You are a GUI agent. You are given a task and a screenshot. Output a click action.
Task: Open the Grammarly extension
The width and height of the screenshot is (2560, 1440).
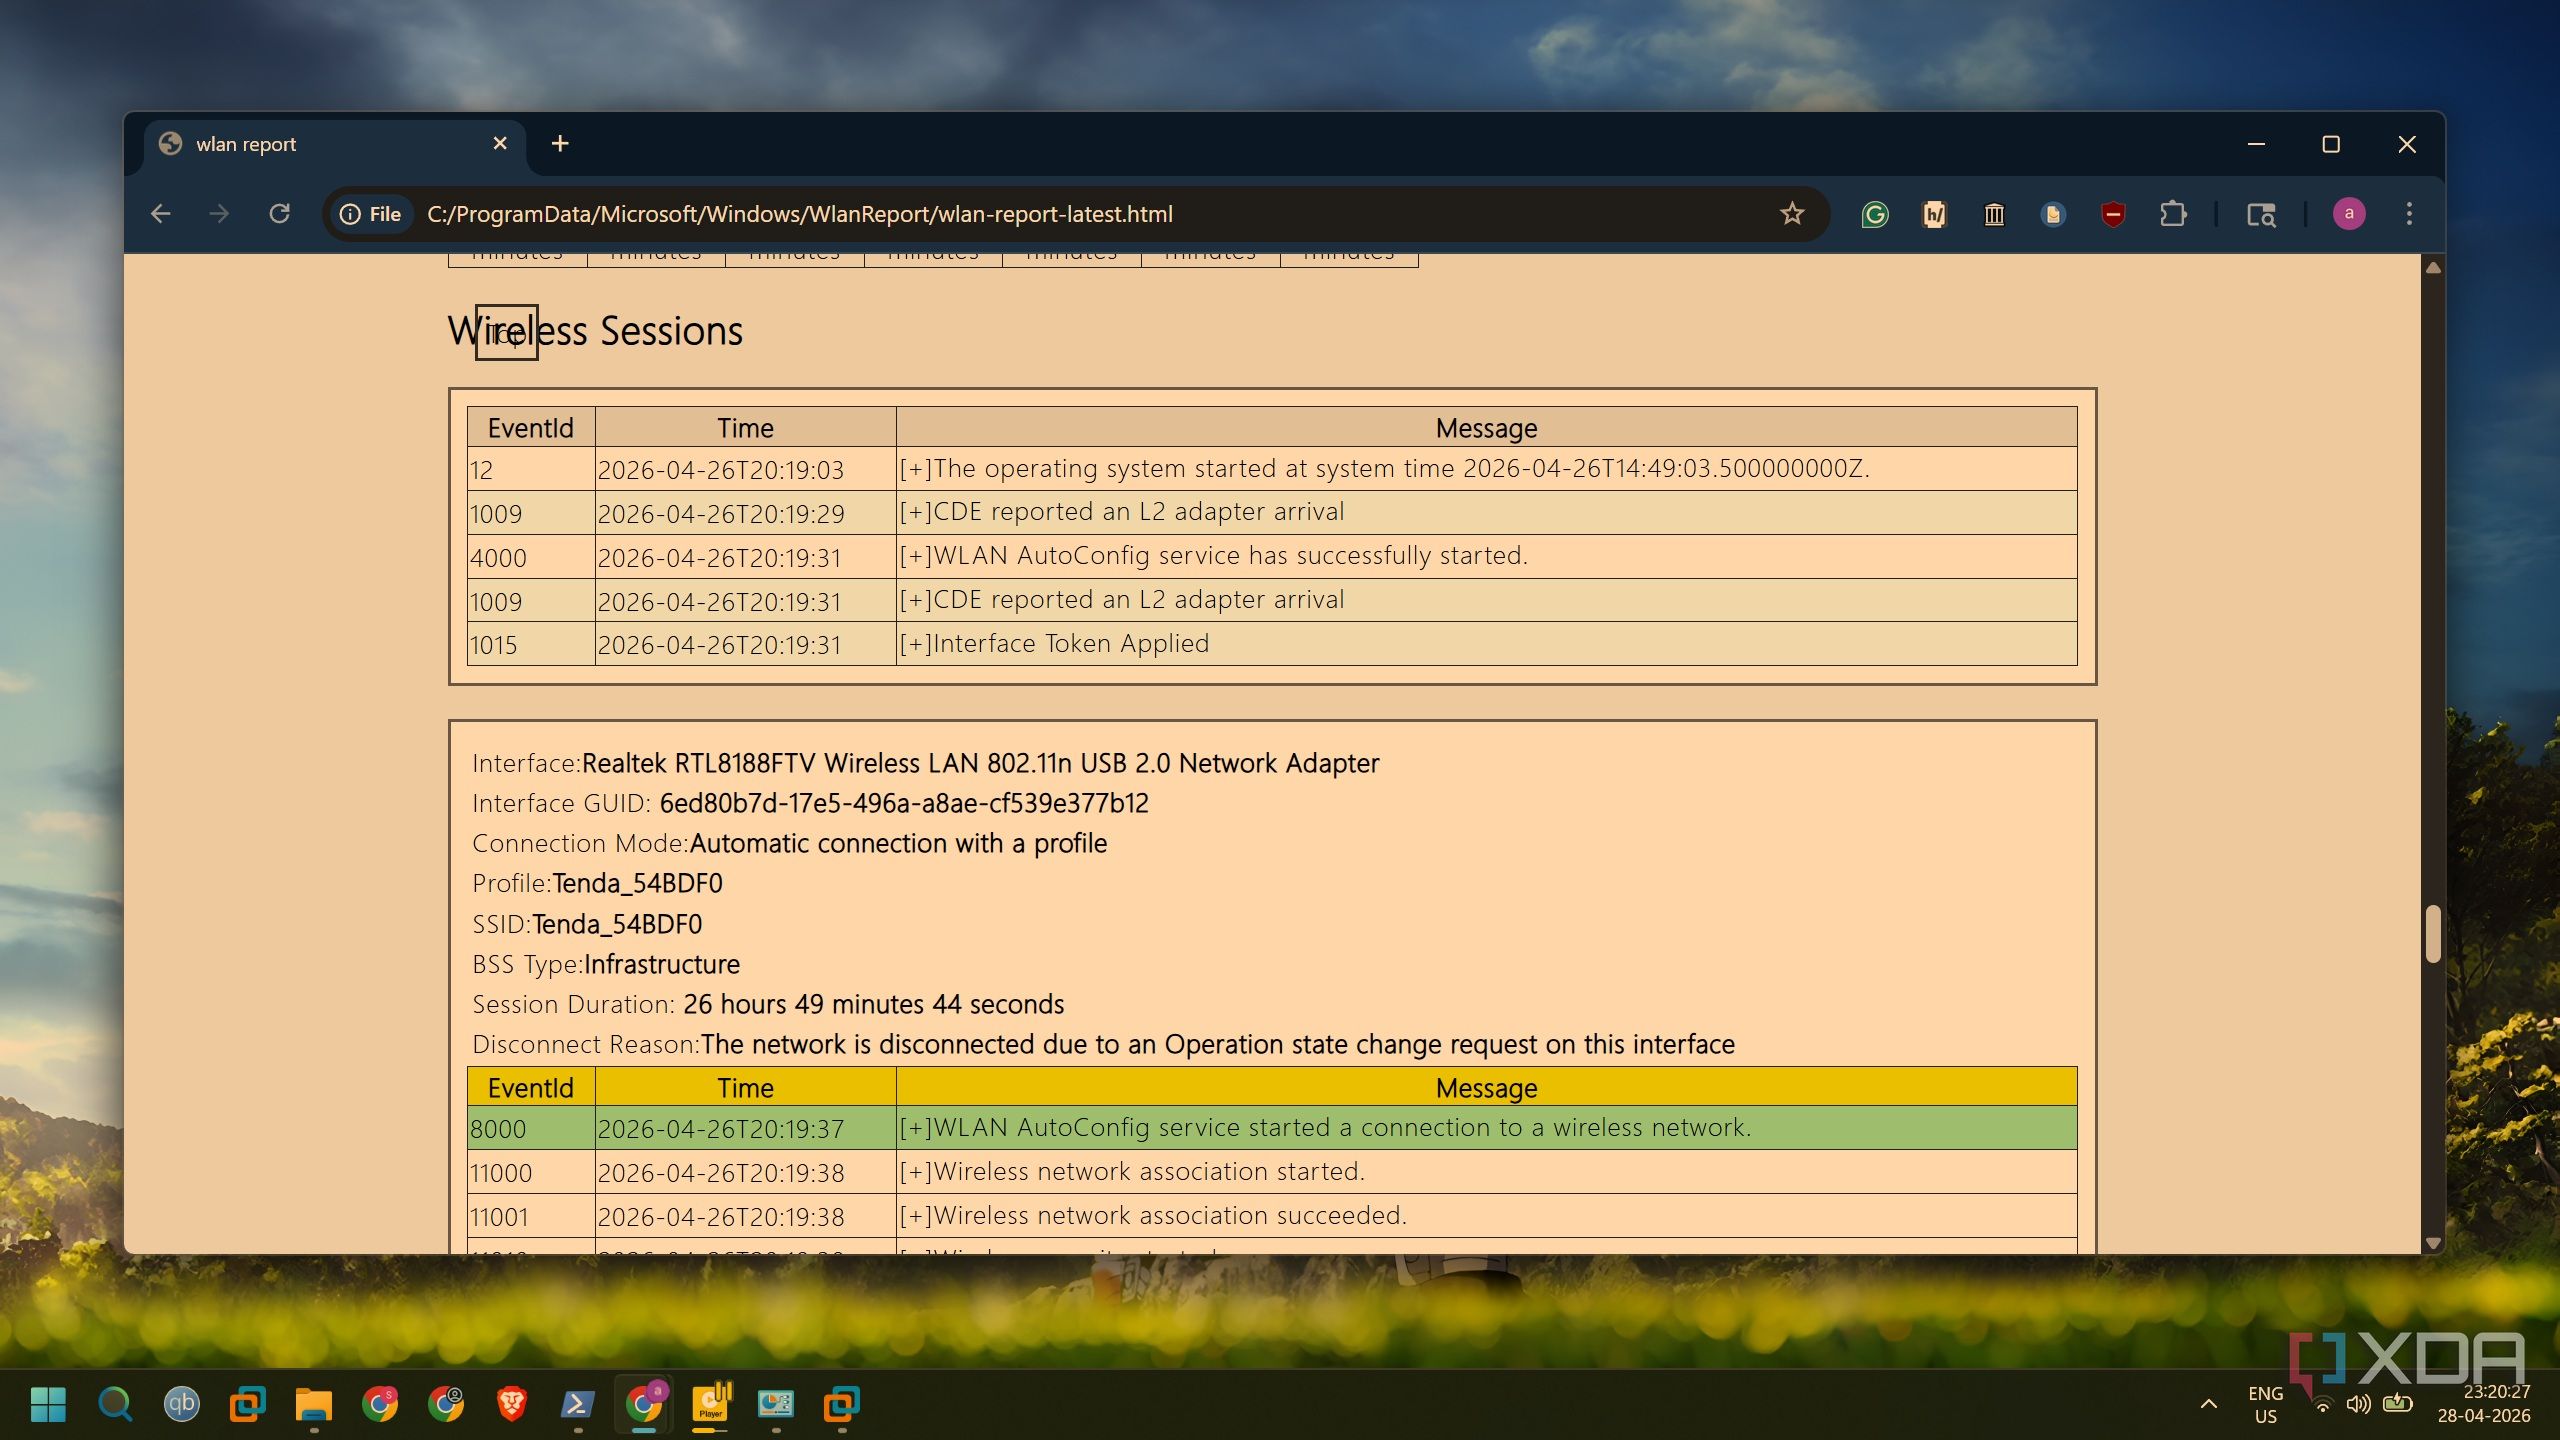[x=1875, y=214]
